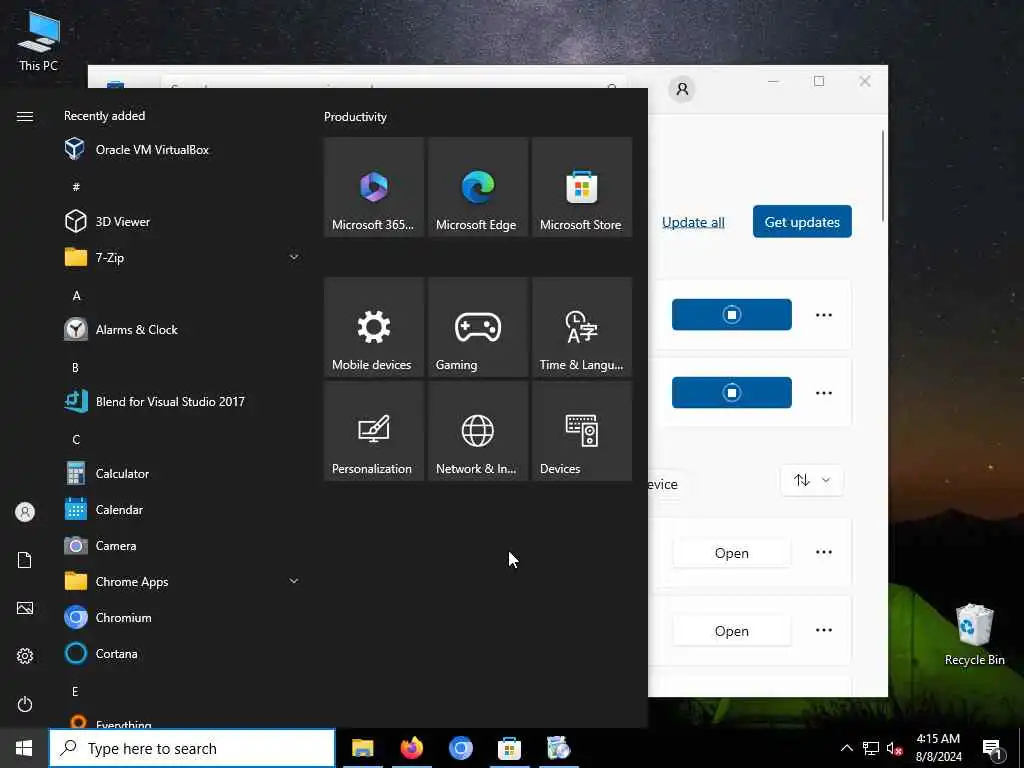Open more options for second updating app
The width and height of the screenshot is (1024, 768).
tap(824, 392)
